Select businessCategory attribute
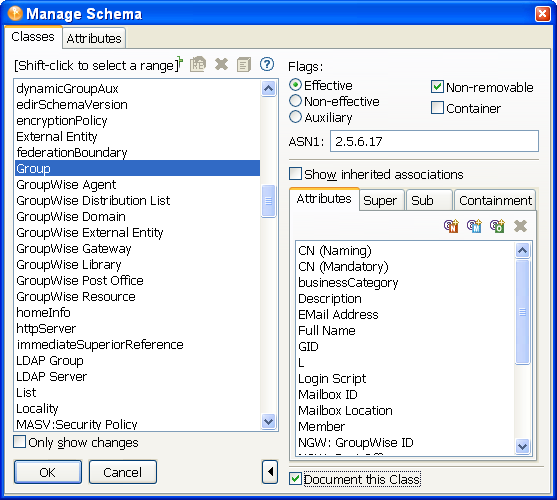Image resolution: width=557 pixels, height=500 pixels. click(x=405, y=282)
